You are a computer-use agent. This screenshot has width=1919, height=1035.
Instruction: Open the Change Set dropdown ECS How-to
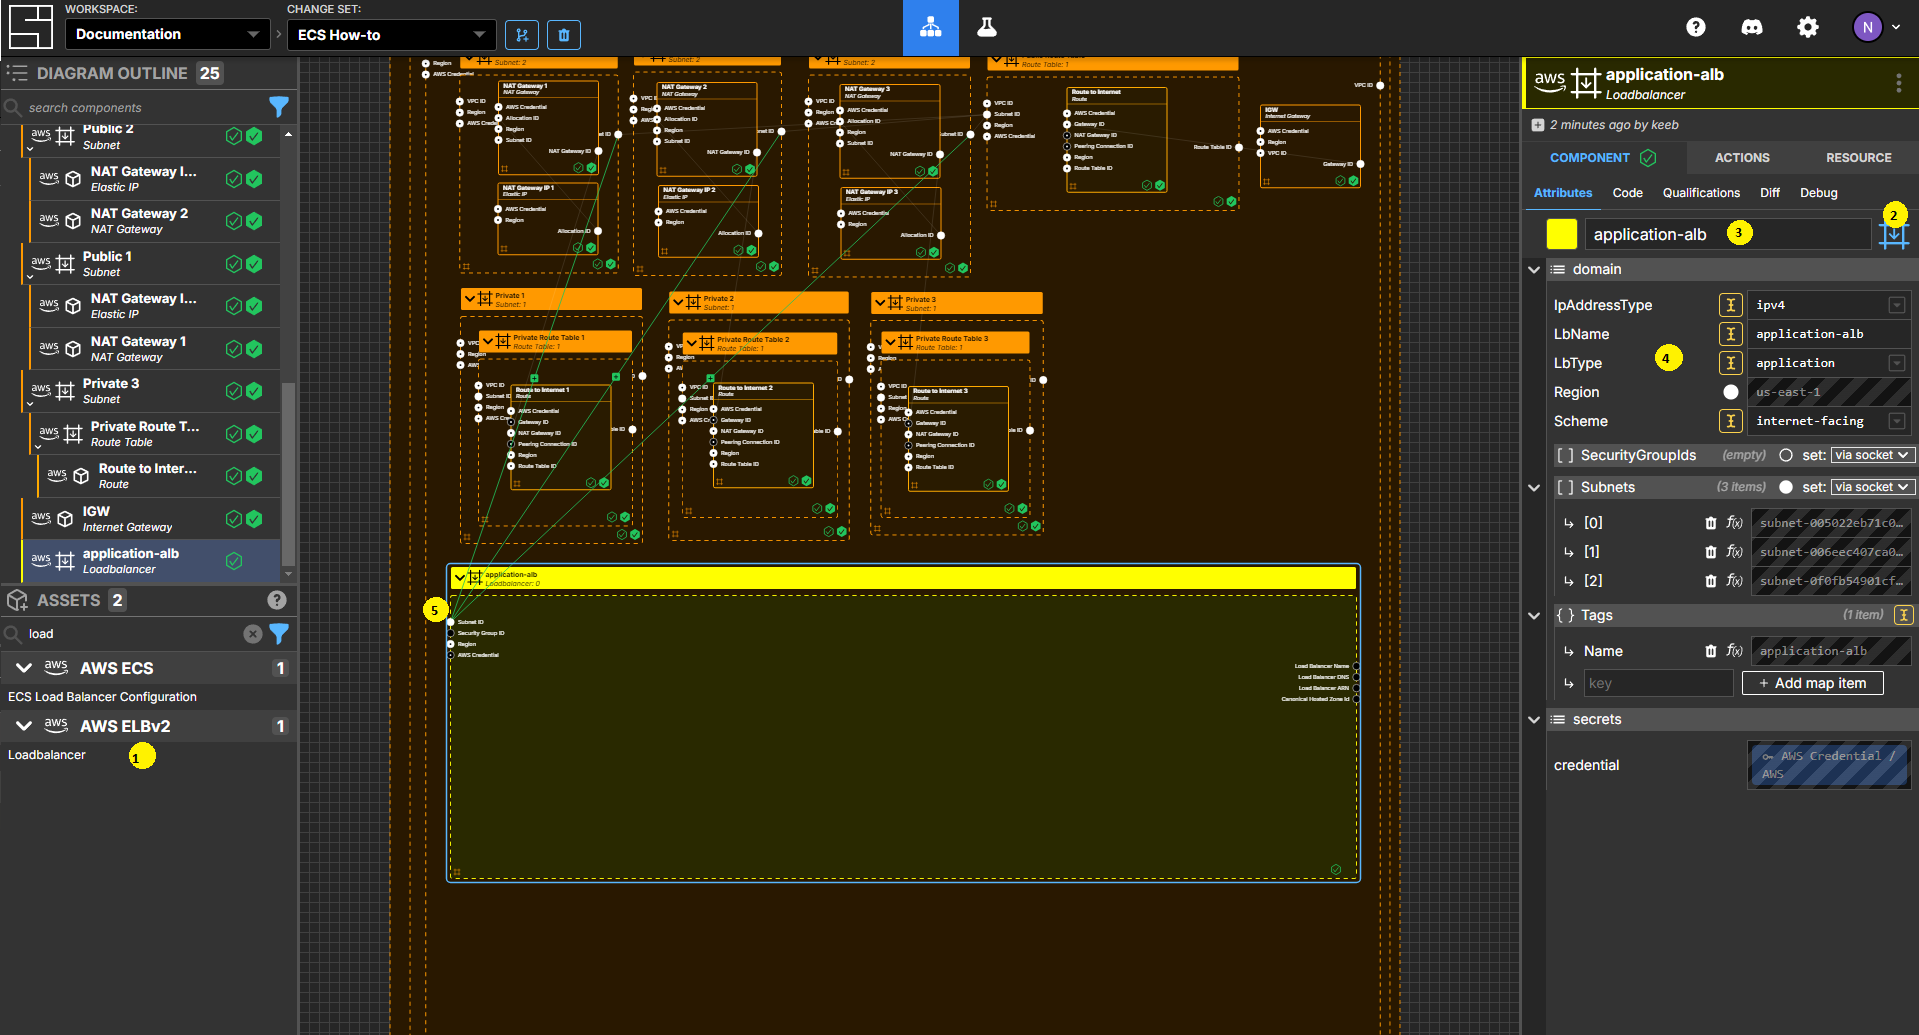(391, 35)
